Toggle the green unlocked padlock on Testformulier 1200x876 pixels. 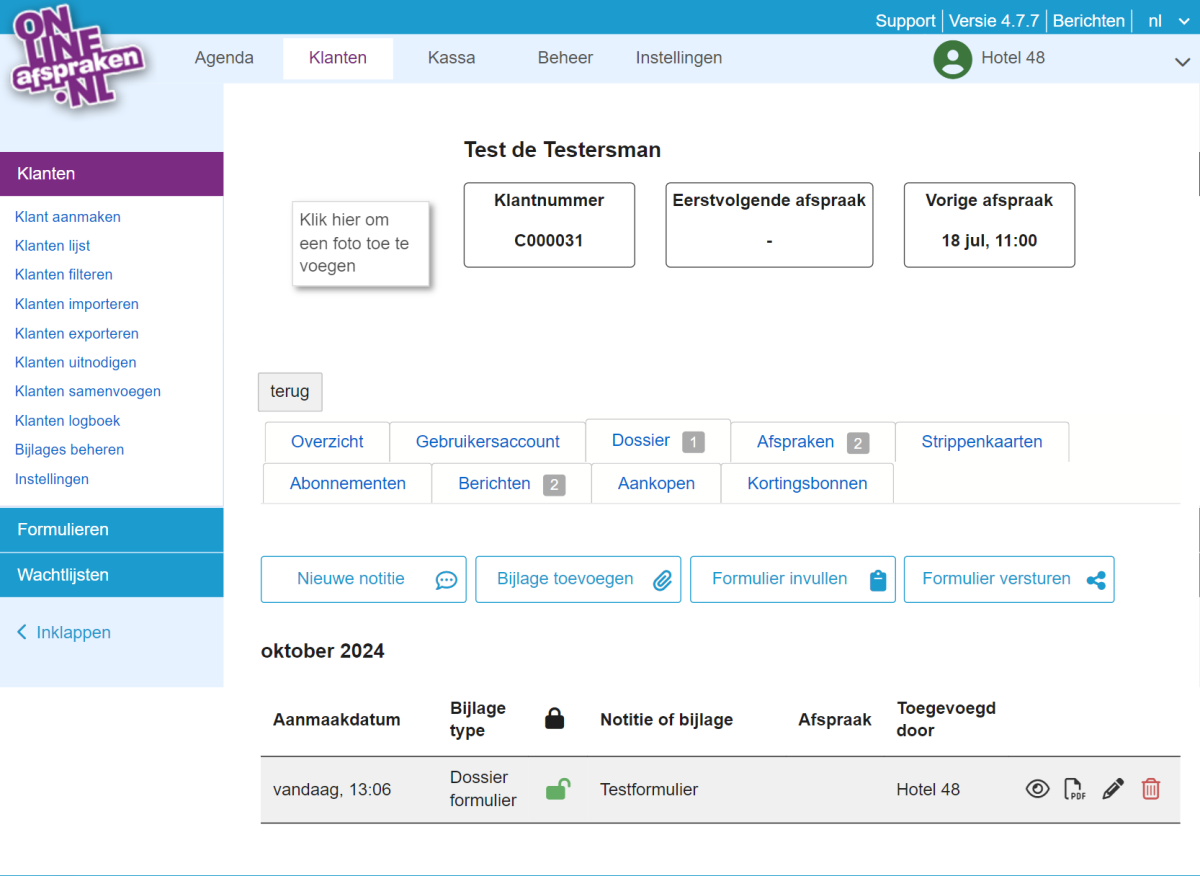click(x=557, y=789)
